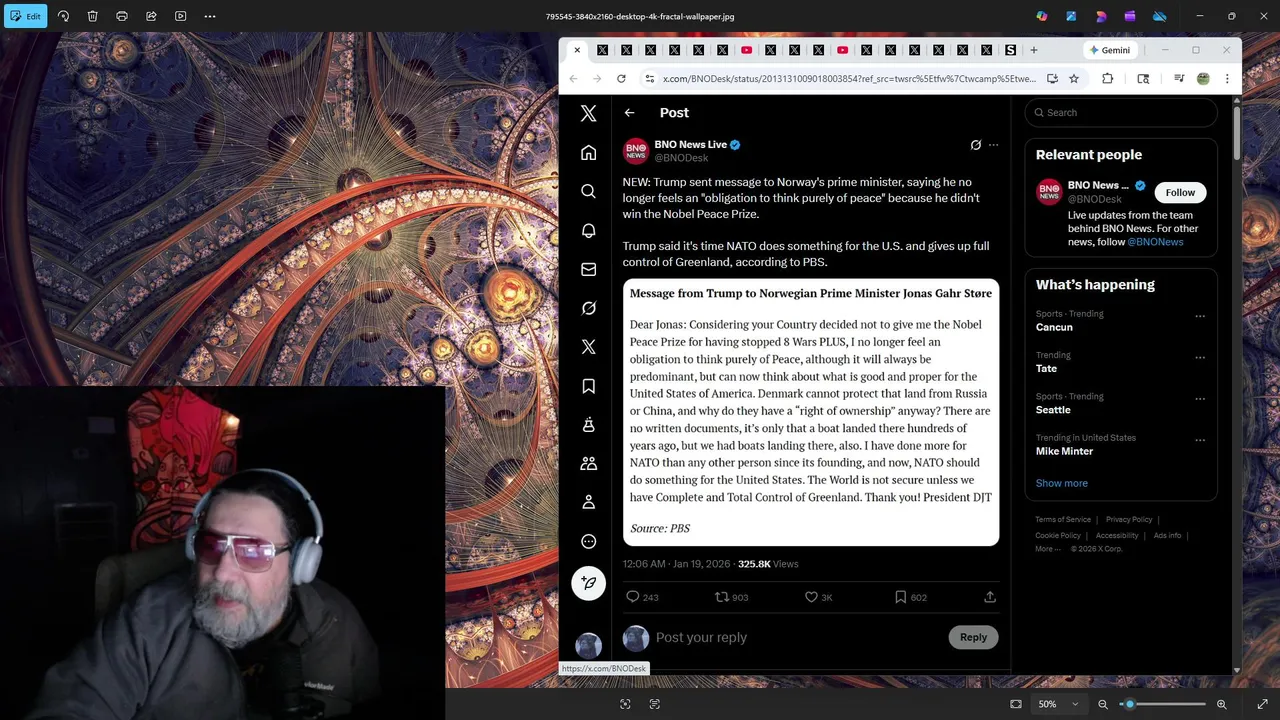Bookmark the post with 602 bookmarks
This screenshot has height=720, width=1280.
910,597
